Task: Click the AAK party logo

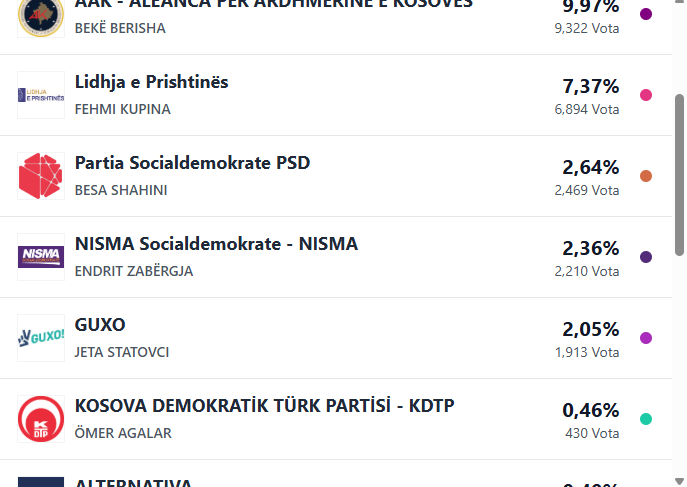Action: pos(41,16)
